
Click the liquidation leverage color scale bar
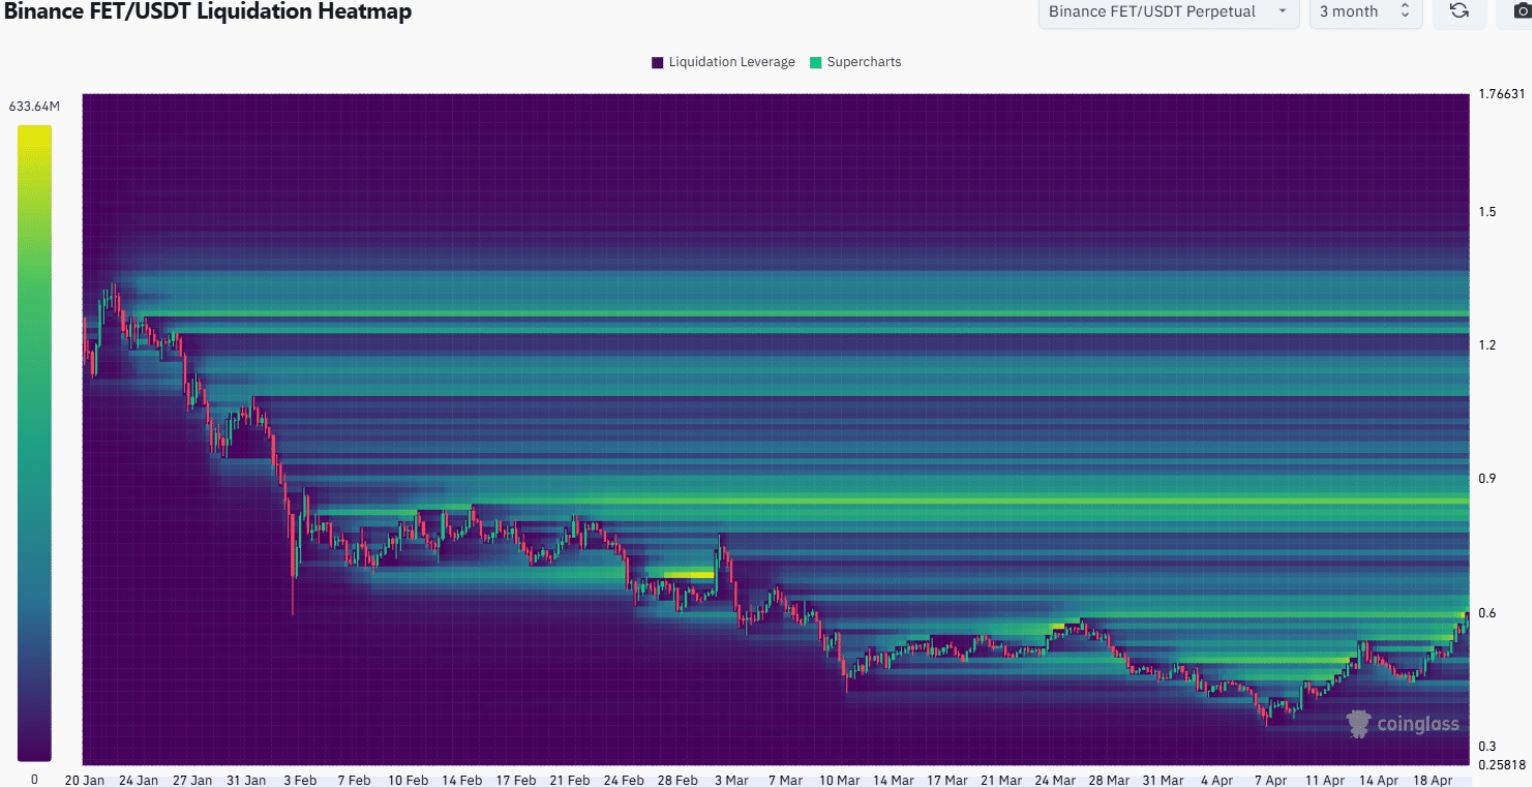[34, 443]
